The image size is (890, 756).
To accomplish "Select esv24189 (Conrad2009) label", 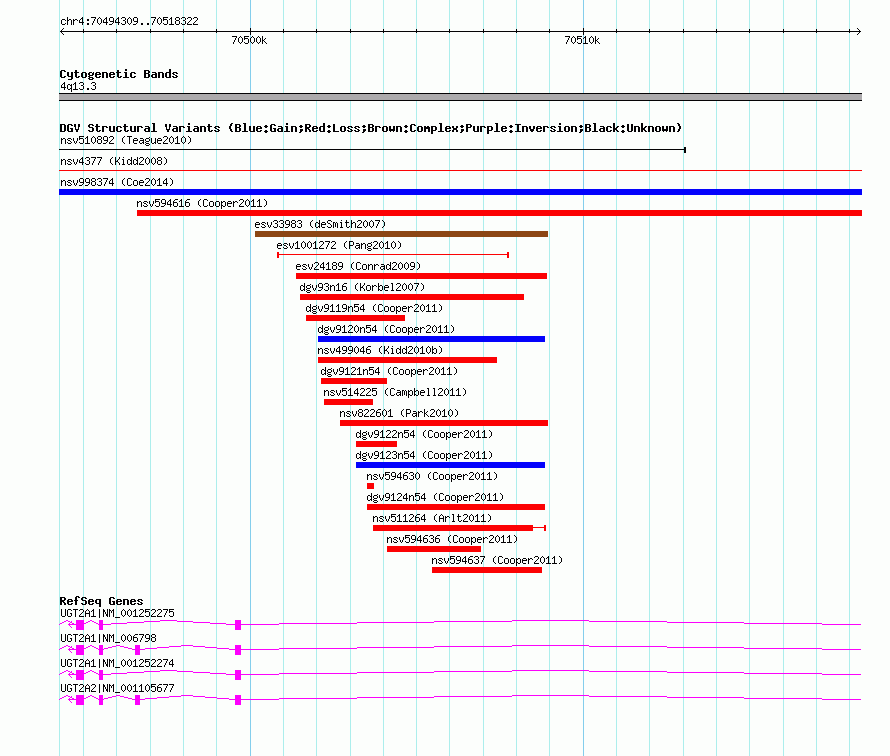I will click(x=358, y=266).
